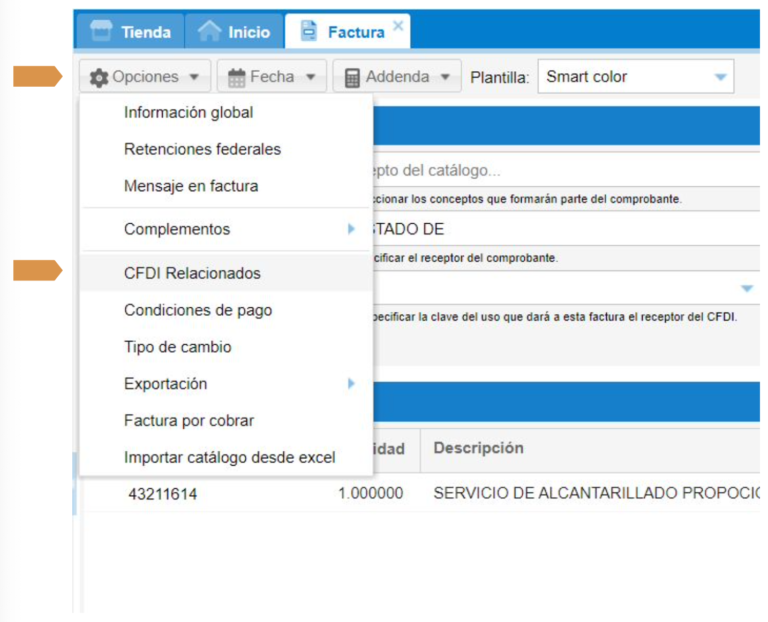This screenshot has width=768, height=622.
Task: Choose Condiciones de pago menu item
Action: coord(198,310)
